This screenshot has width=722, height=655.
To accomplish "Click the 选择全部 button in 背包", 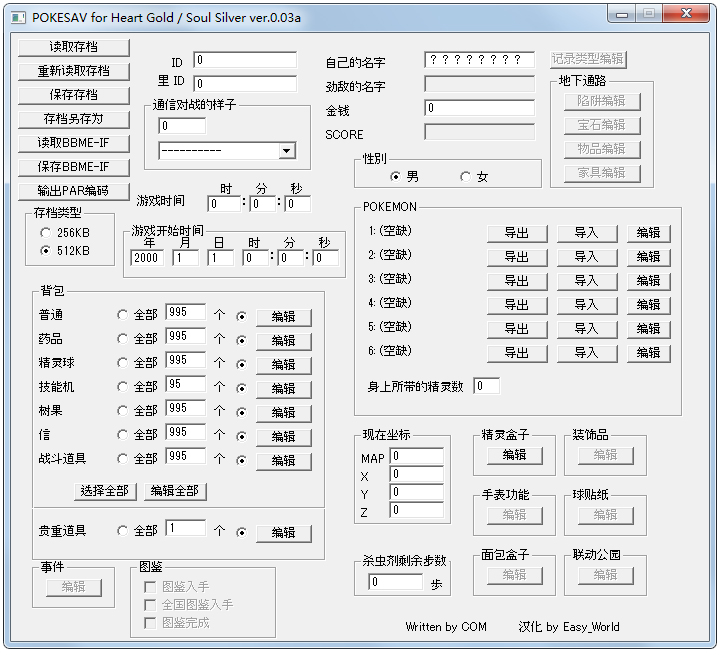I will click(105, 491).
